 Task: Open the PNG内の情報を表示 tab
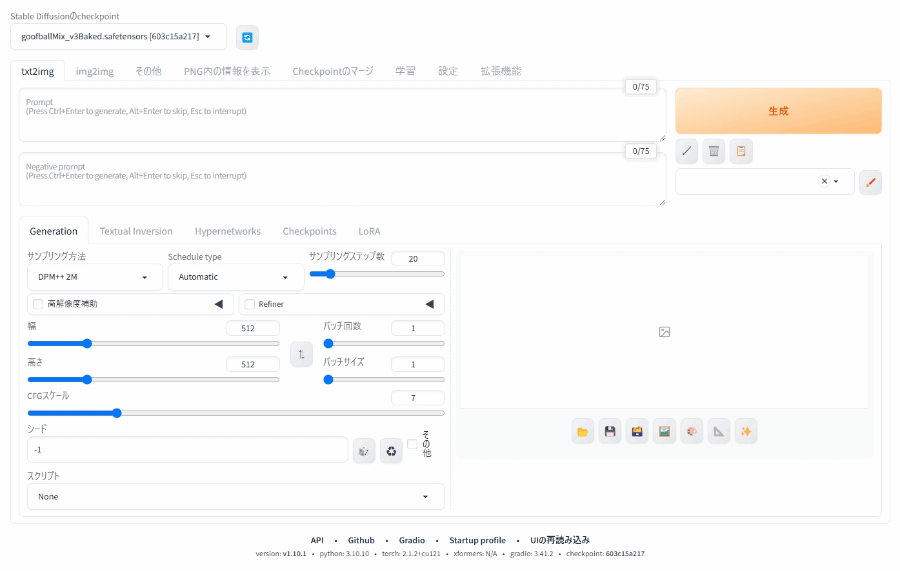click(x=227, y=71)
